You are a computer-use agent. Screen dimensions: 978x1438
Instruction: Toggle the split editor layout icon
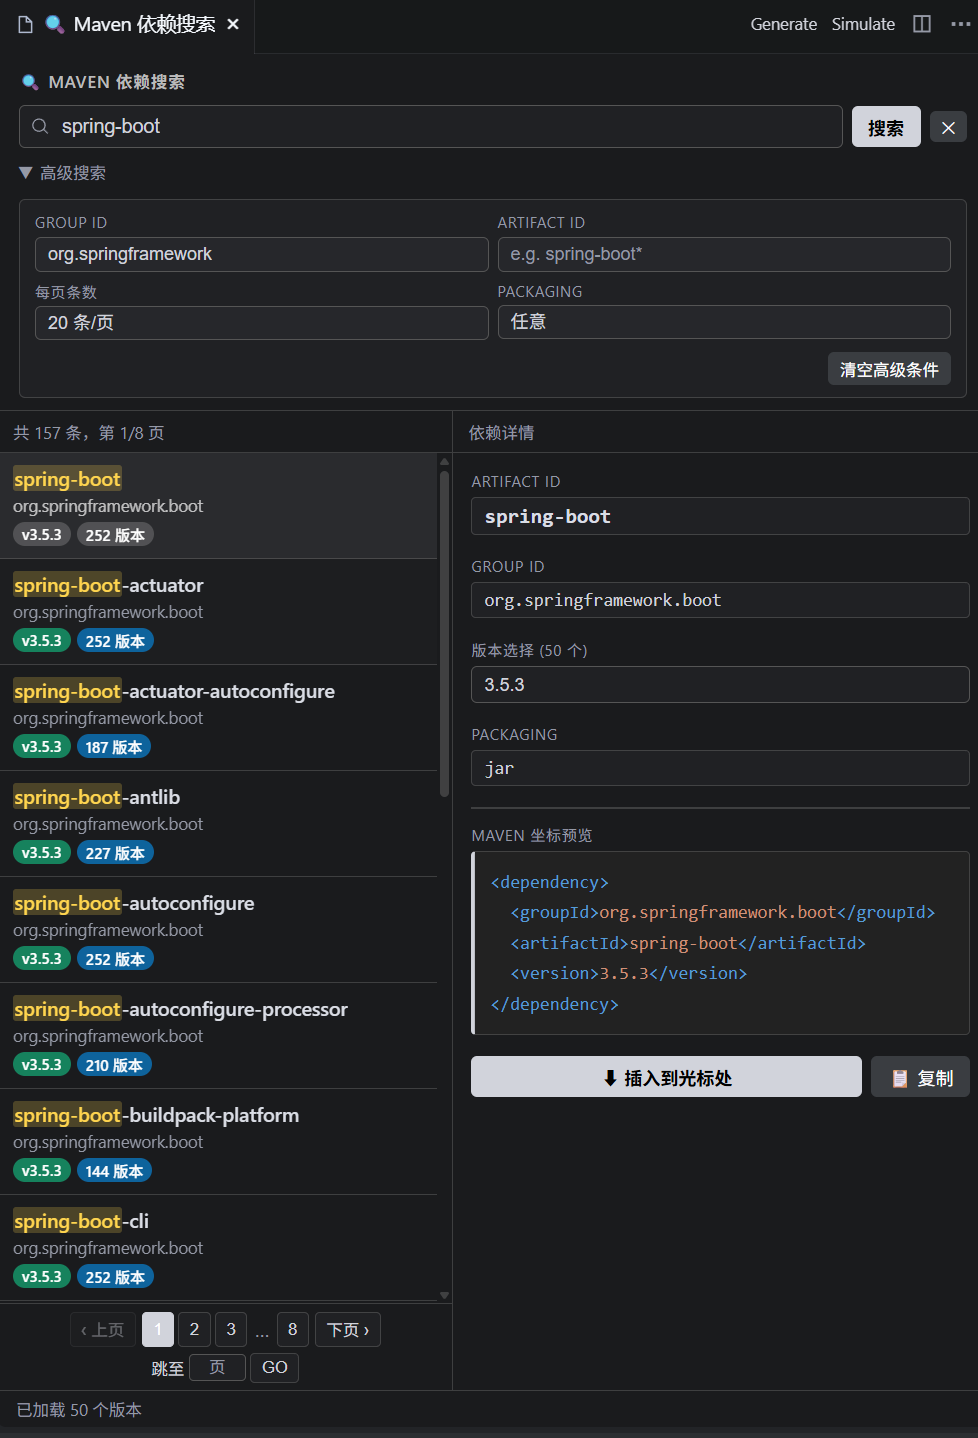tap(922, 24)
